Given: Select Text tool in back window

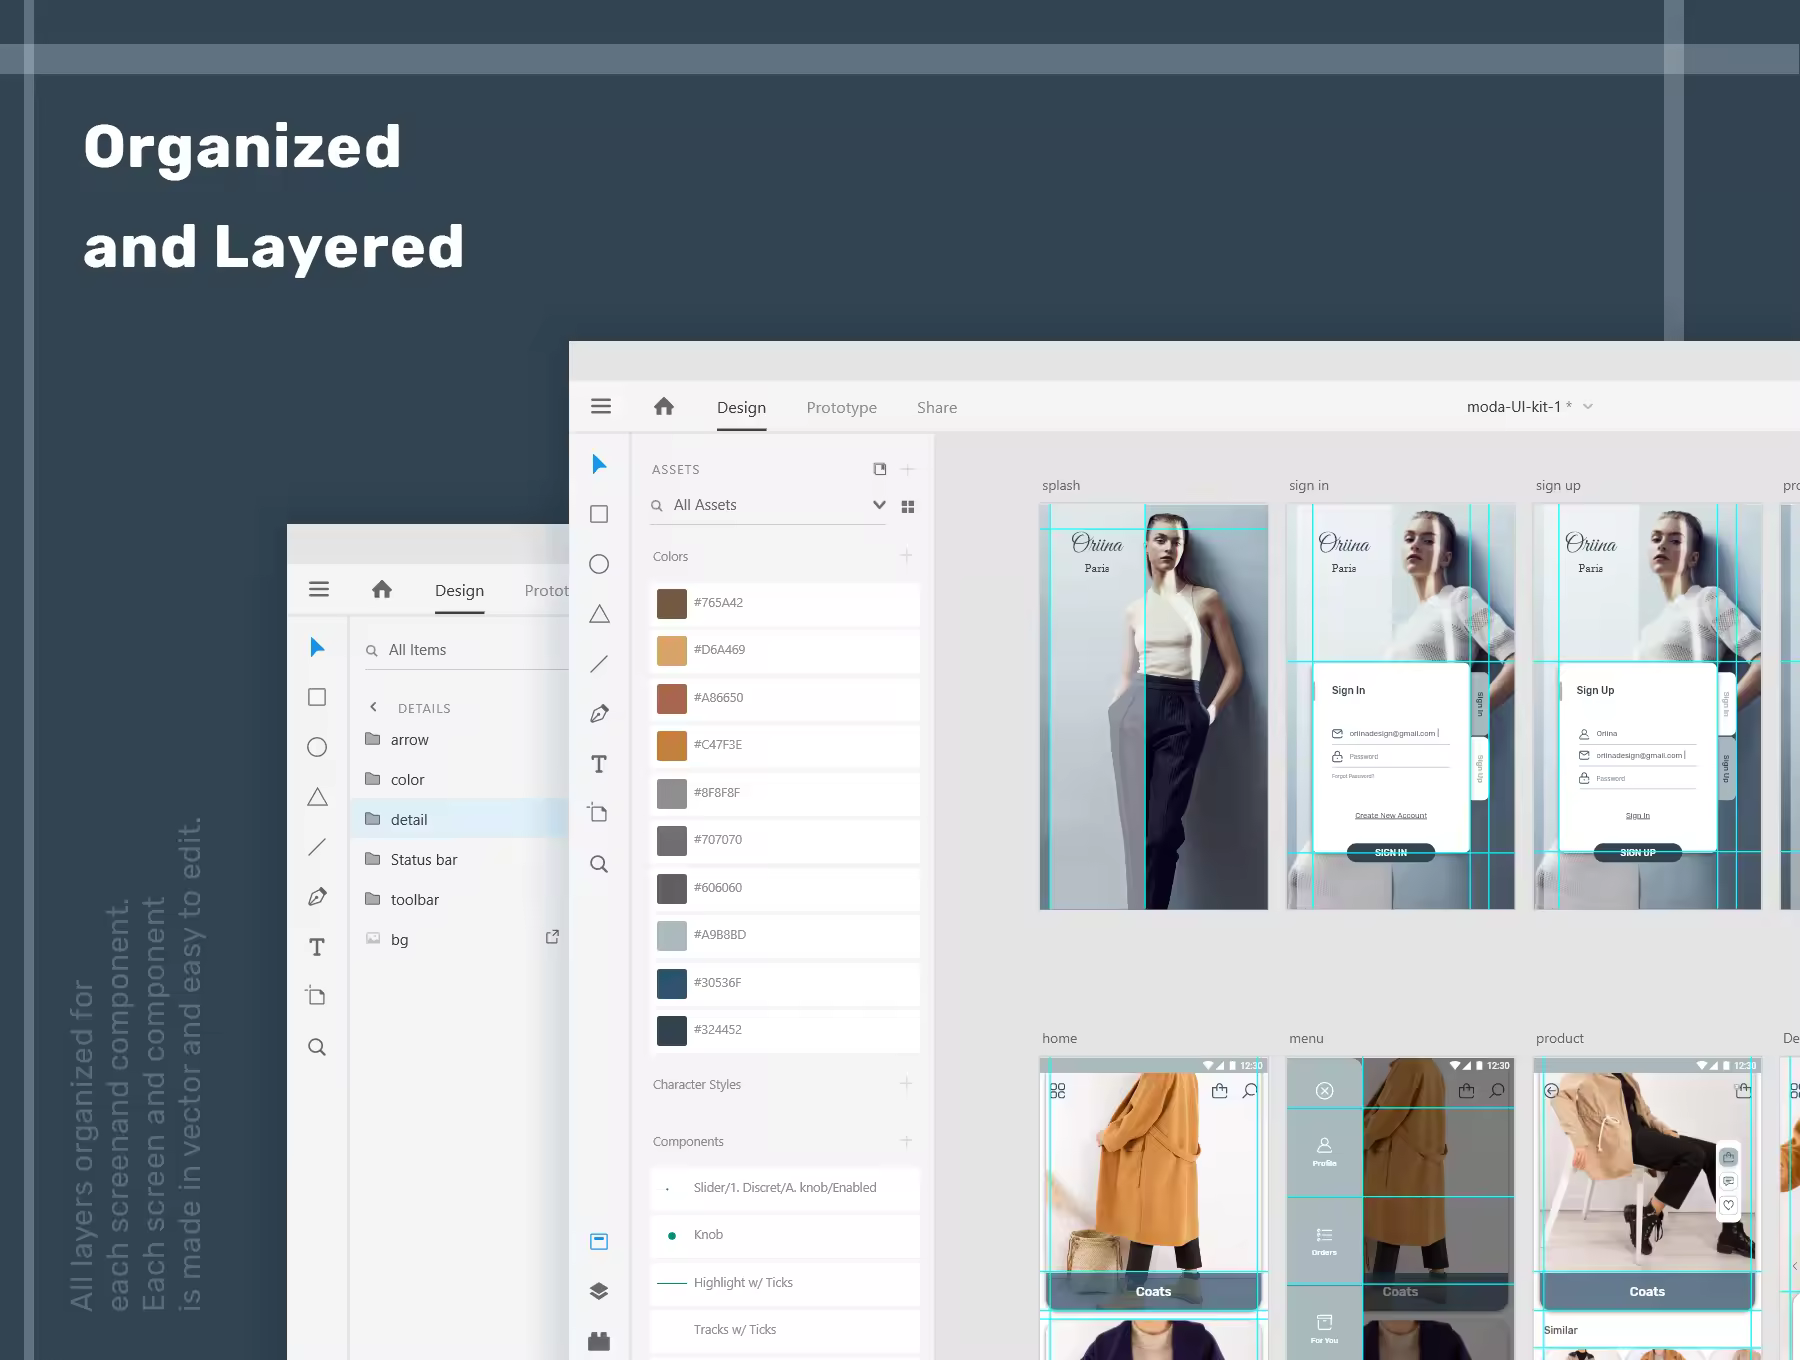Looking at the screenshot, I should coord(317,947).
